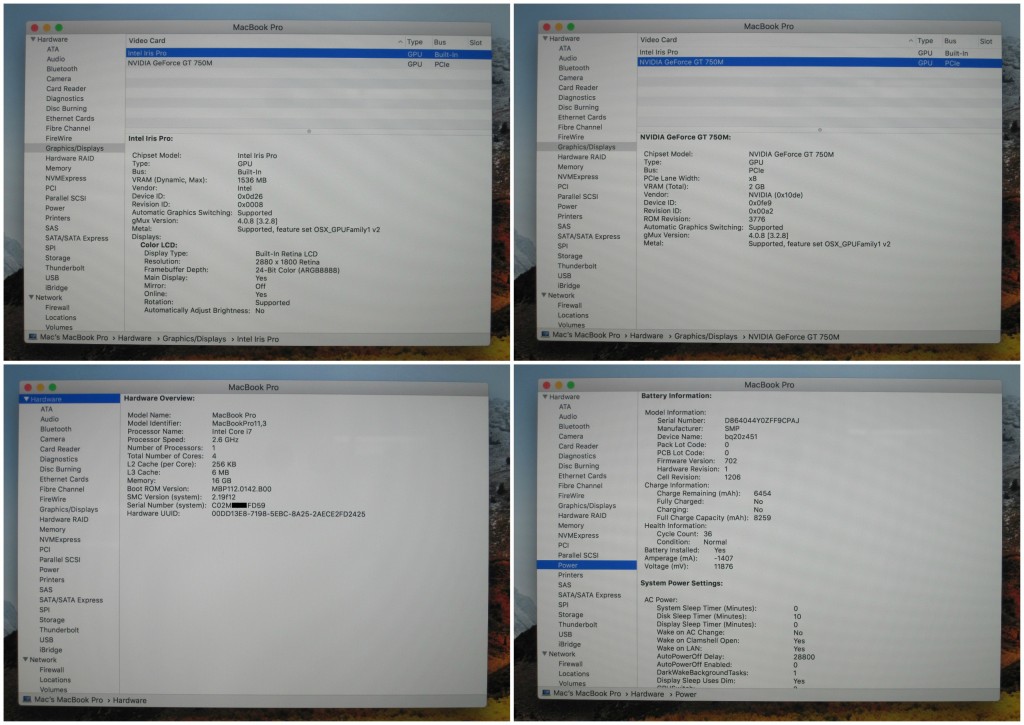Click computer icon in Battery Information window path bar
The height and width of the screenshot is (725, 1024).
(546, 693)
